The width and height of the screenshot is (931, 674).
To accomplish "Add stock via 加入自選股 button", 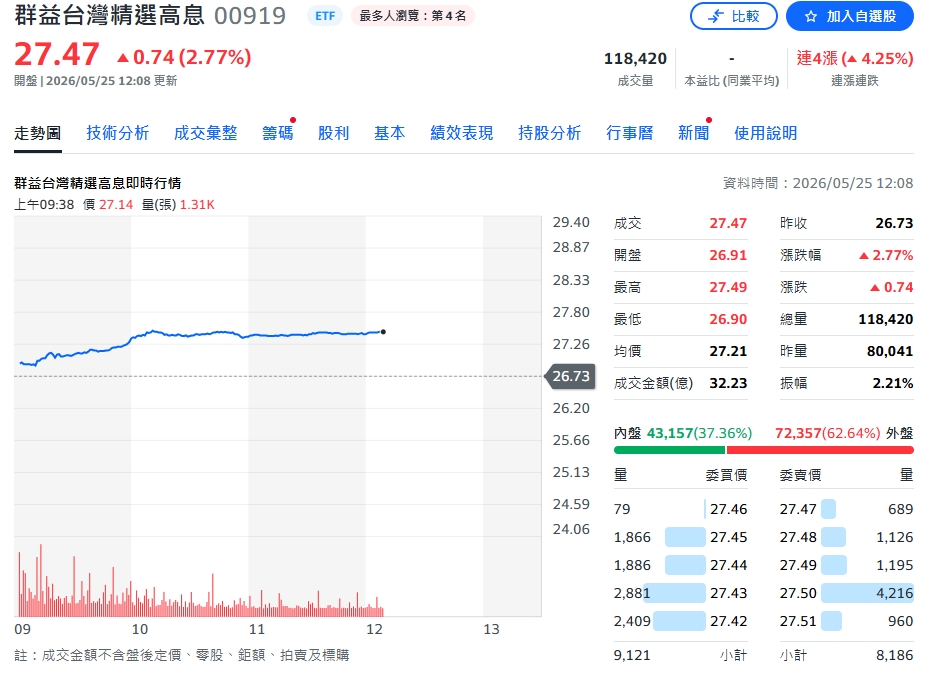I will coord(850,16).
